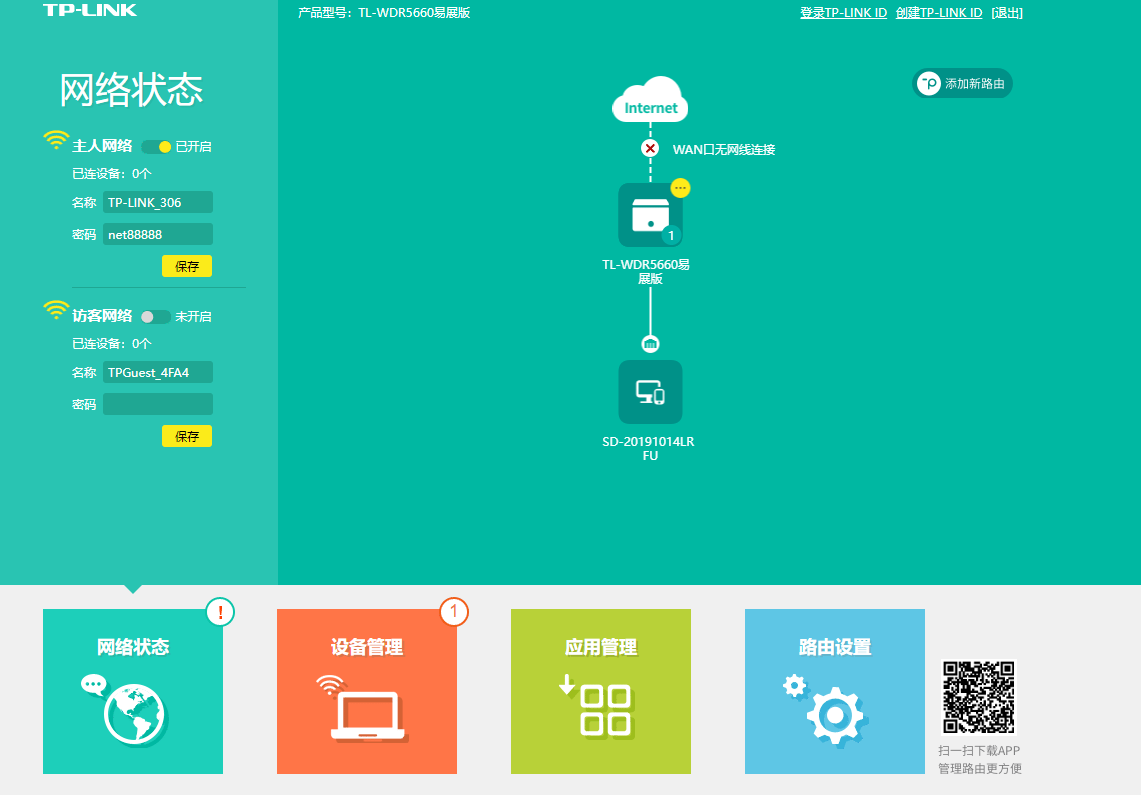
Task: Click the guest network password field
Action: coord(158,404)
